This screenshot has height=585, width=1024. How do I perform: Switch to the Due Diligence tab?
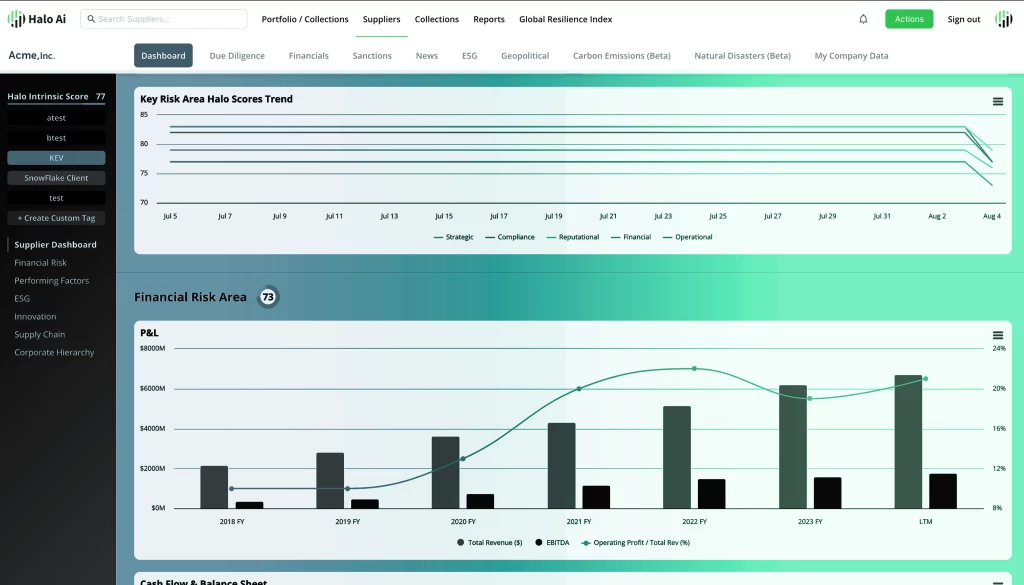[237, 56]
